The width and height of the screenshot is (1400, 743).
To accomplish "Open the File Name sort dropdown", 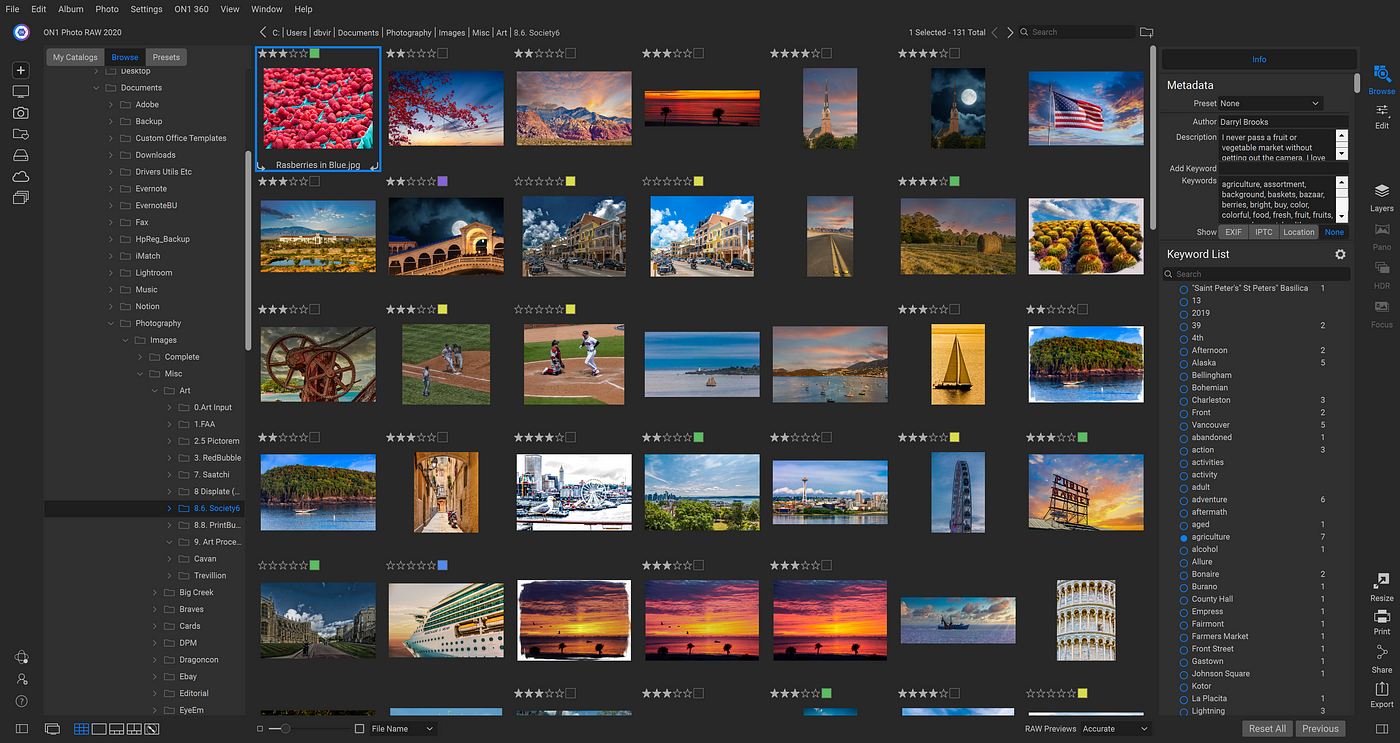I will 402,729.
